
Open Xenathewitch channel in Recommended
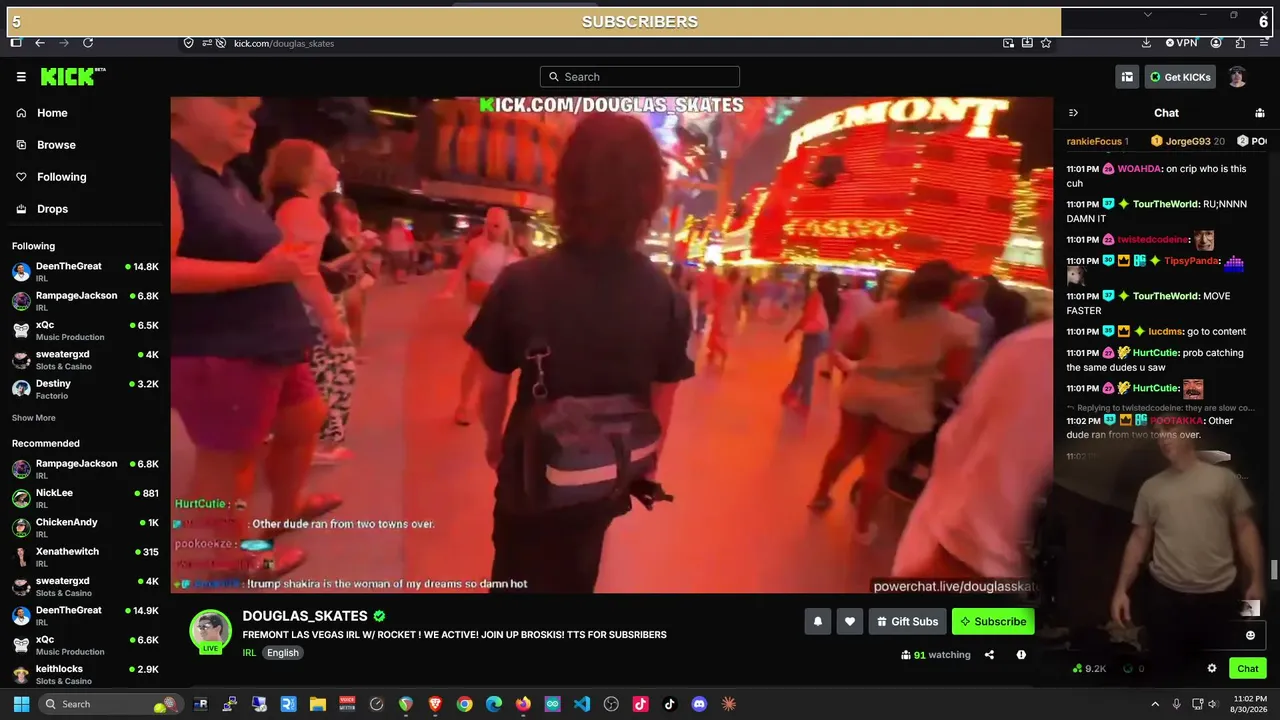coord(85,557)
